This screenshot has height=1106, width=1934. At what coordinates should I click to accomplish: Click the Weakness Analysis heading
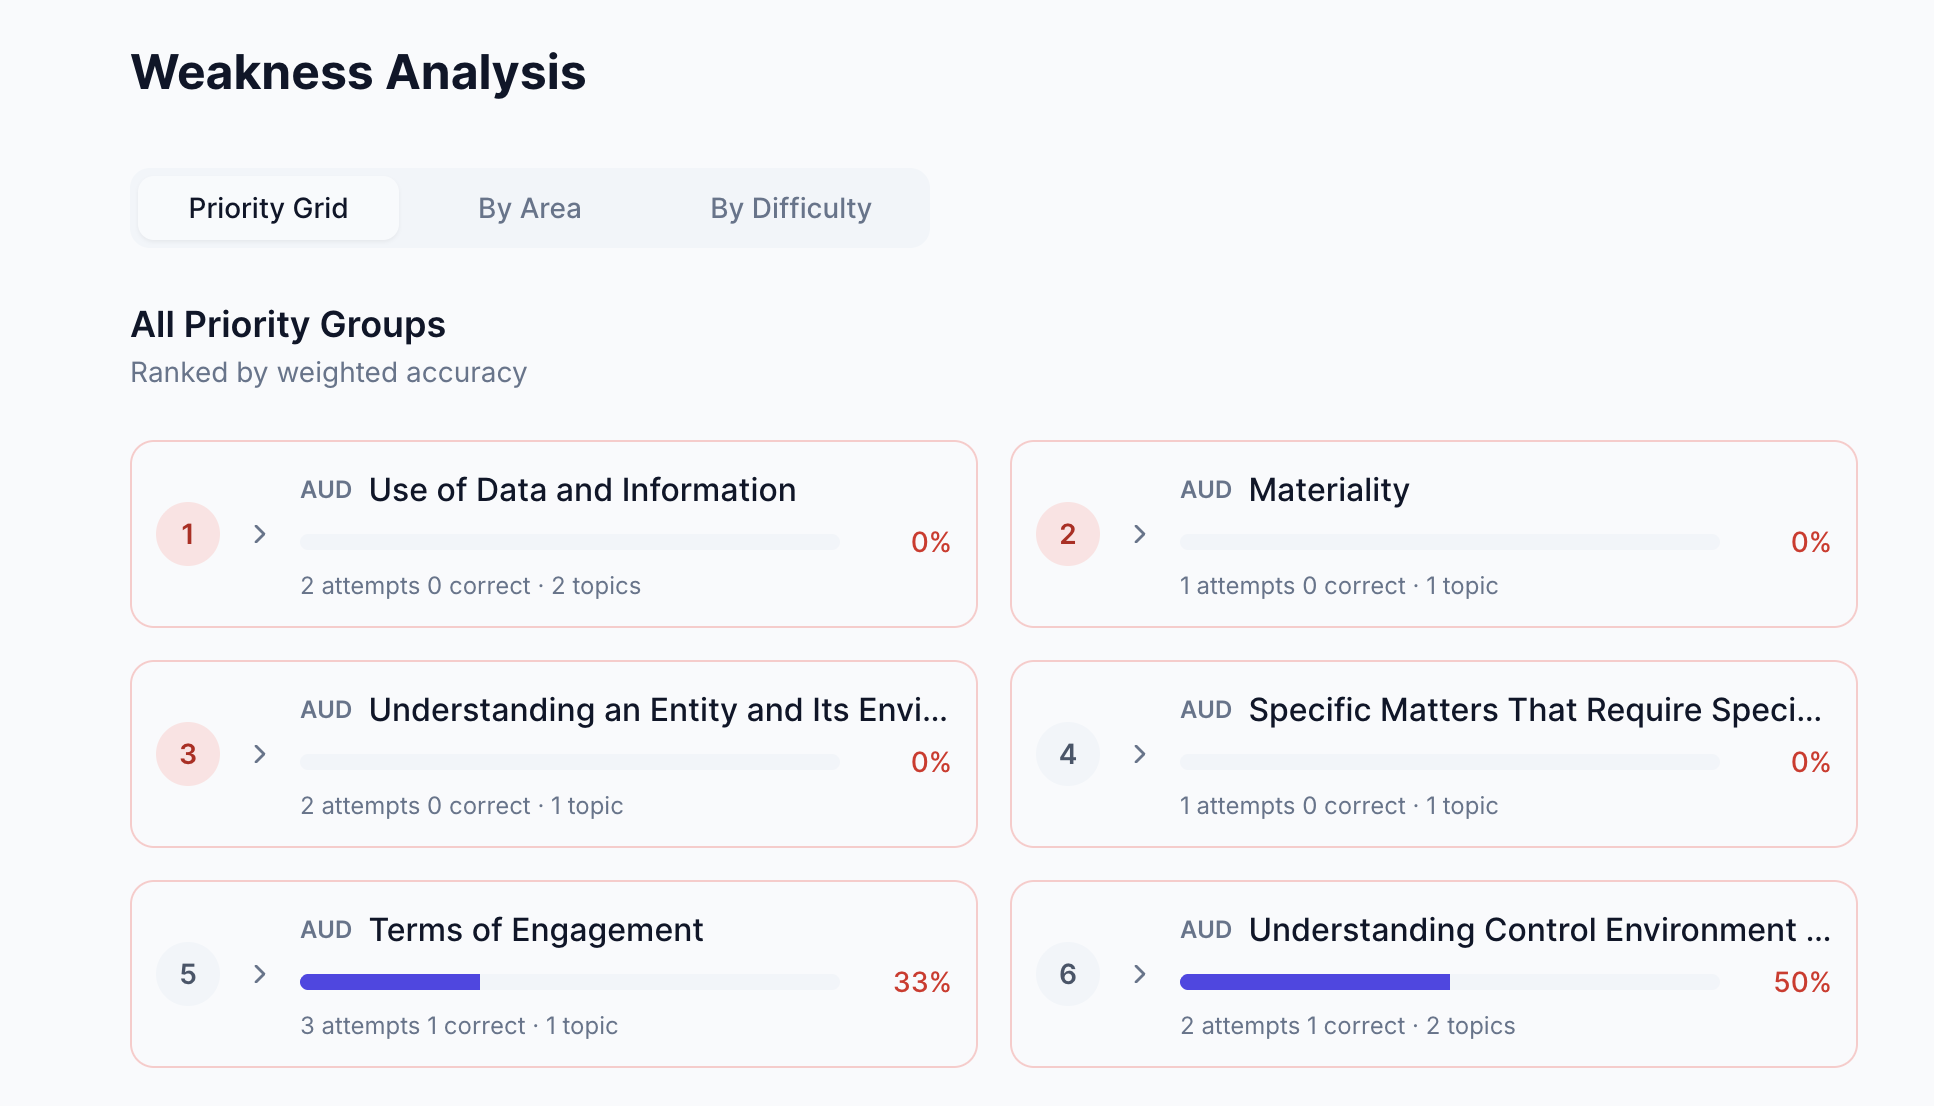358,72
